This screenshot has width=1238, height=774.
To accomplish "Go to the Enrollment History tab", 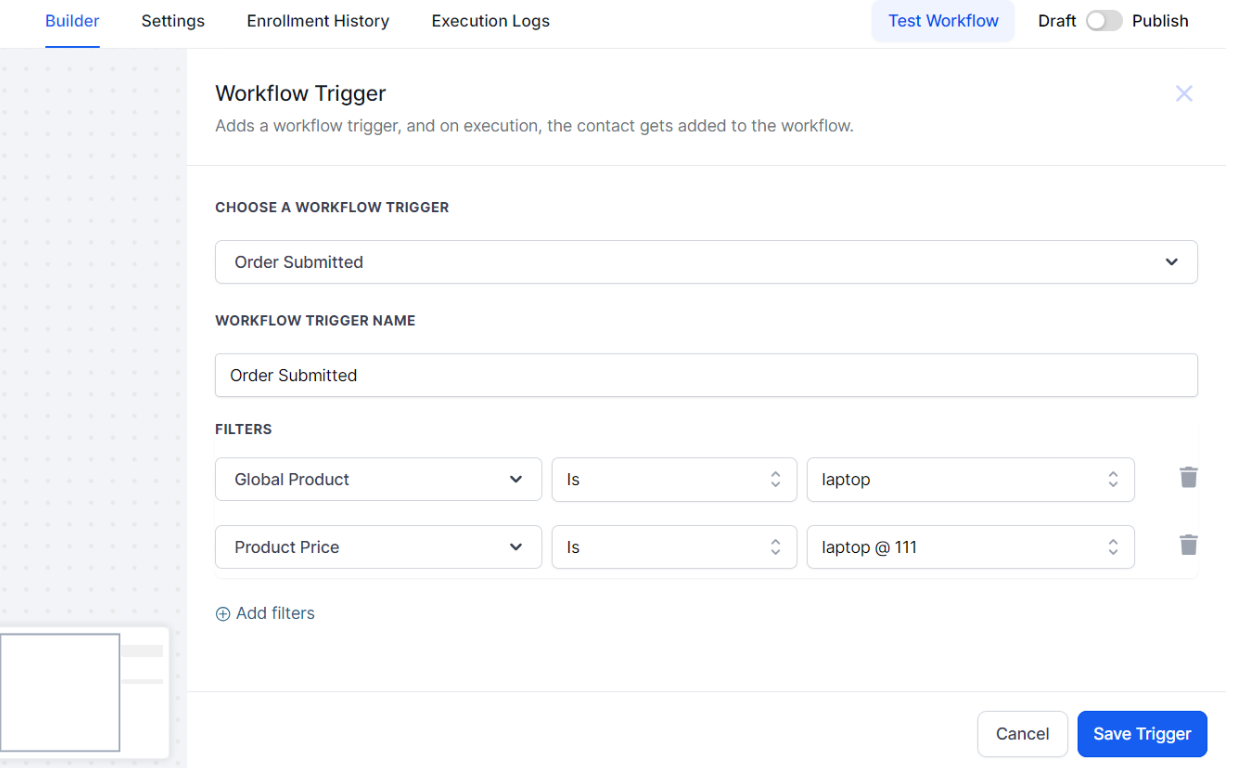I will pos(318,21).
